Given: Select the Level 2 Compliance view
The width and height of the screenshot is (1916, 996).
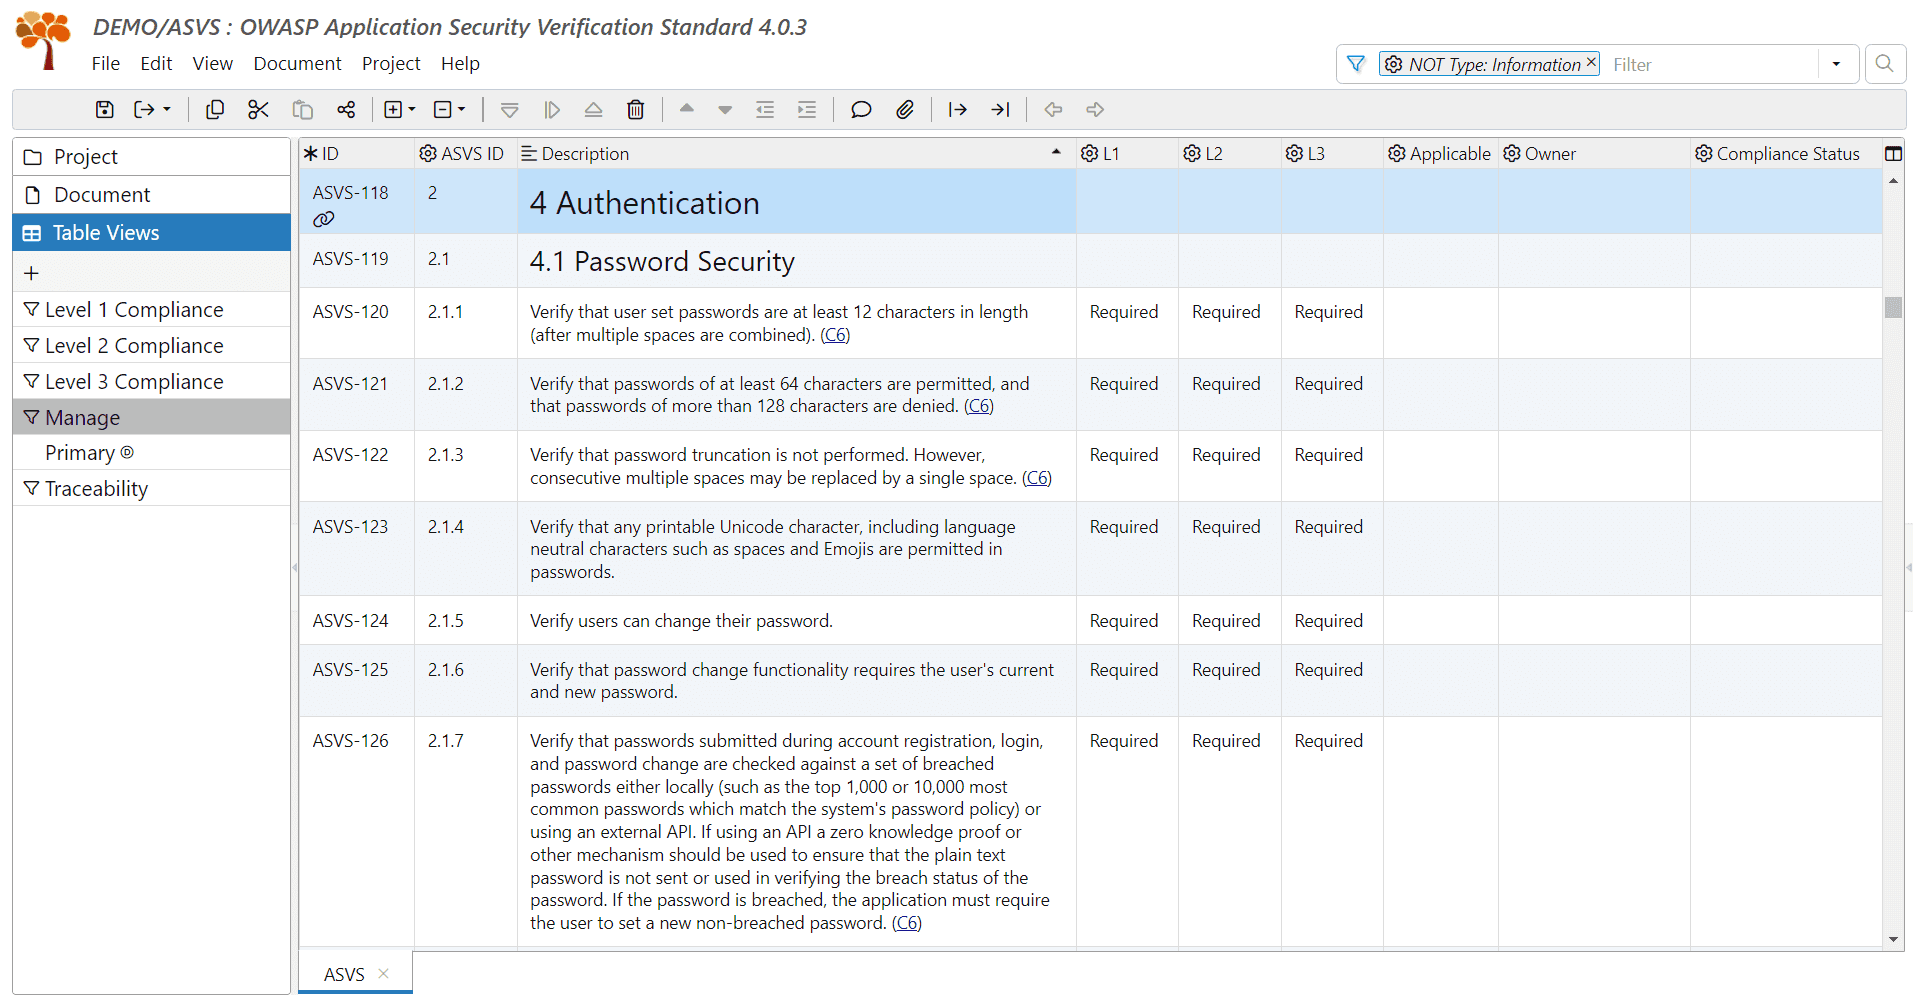Looking at the screenshot, I should click(152, 346).
